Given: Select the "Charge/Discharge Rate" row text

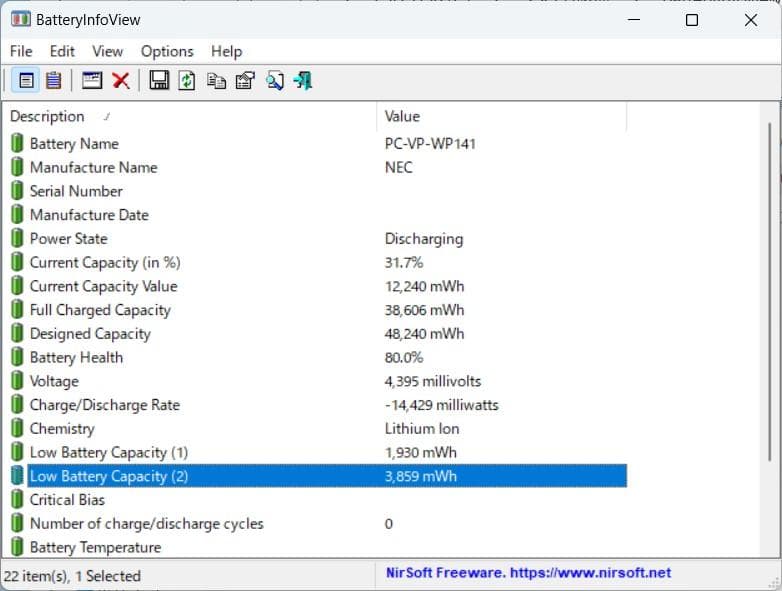Looking at the screenshot, I should (x=105, y=405).
